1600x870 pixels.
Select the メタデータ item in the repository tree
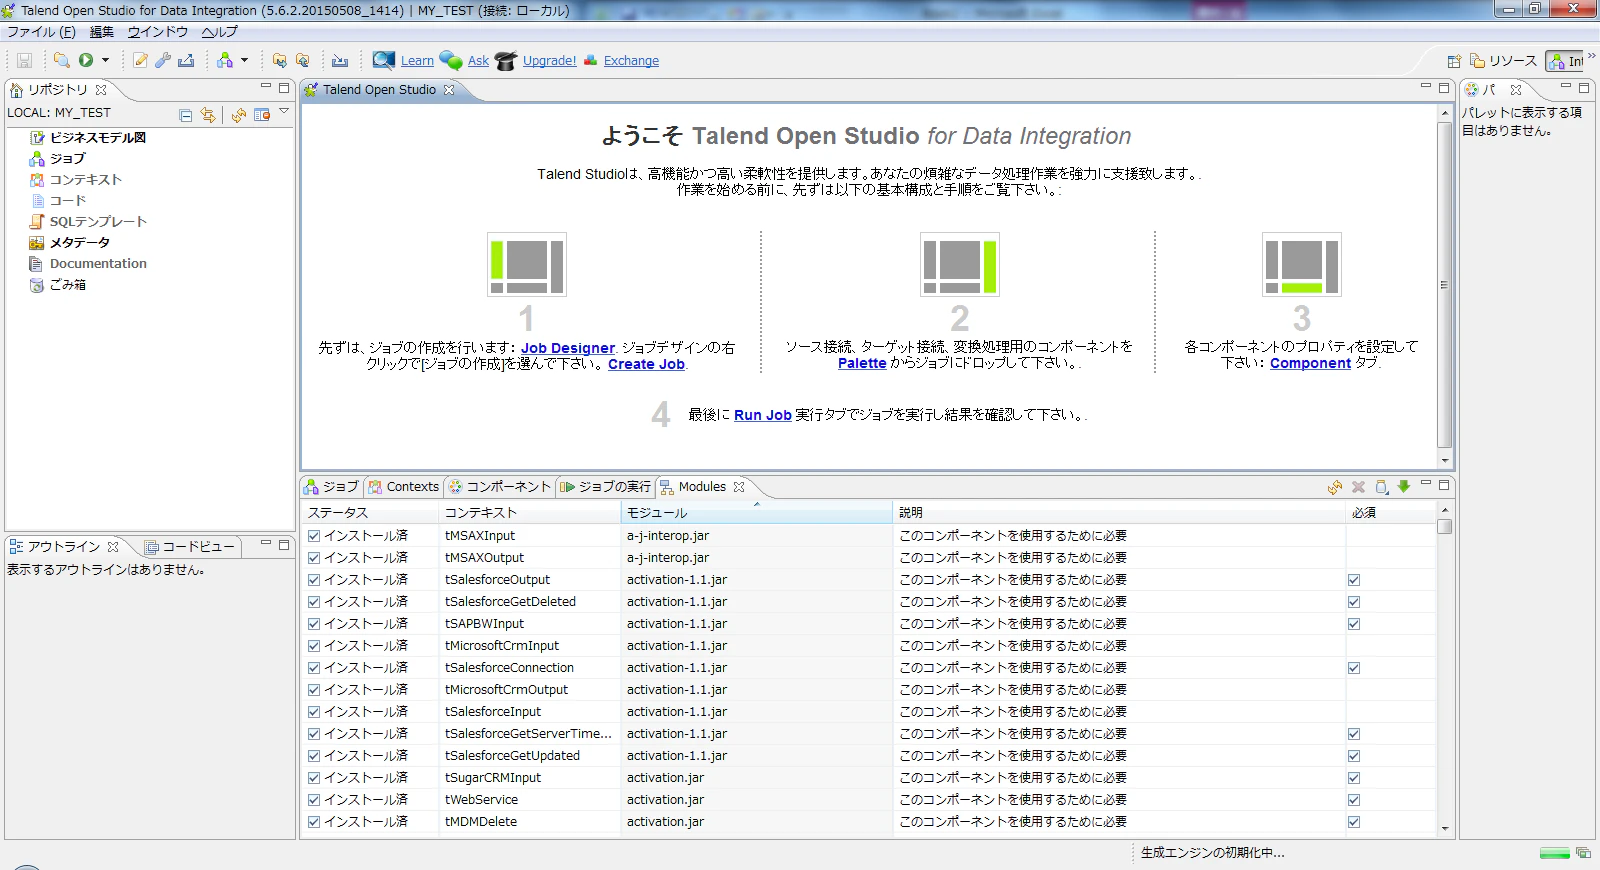80,243
